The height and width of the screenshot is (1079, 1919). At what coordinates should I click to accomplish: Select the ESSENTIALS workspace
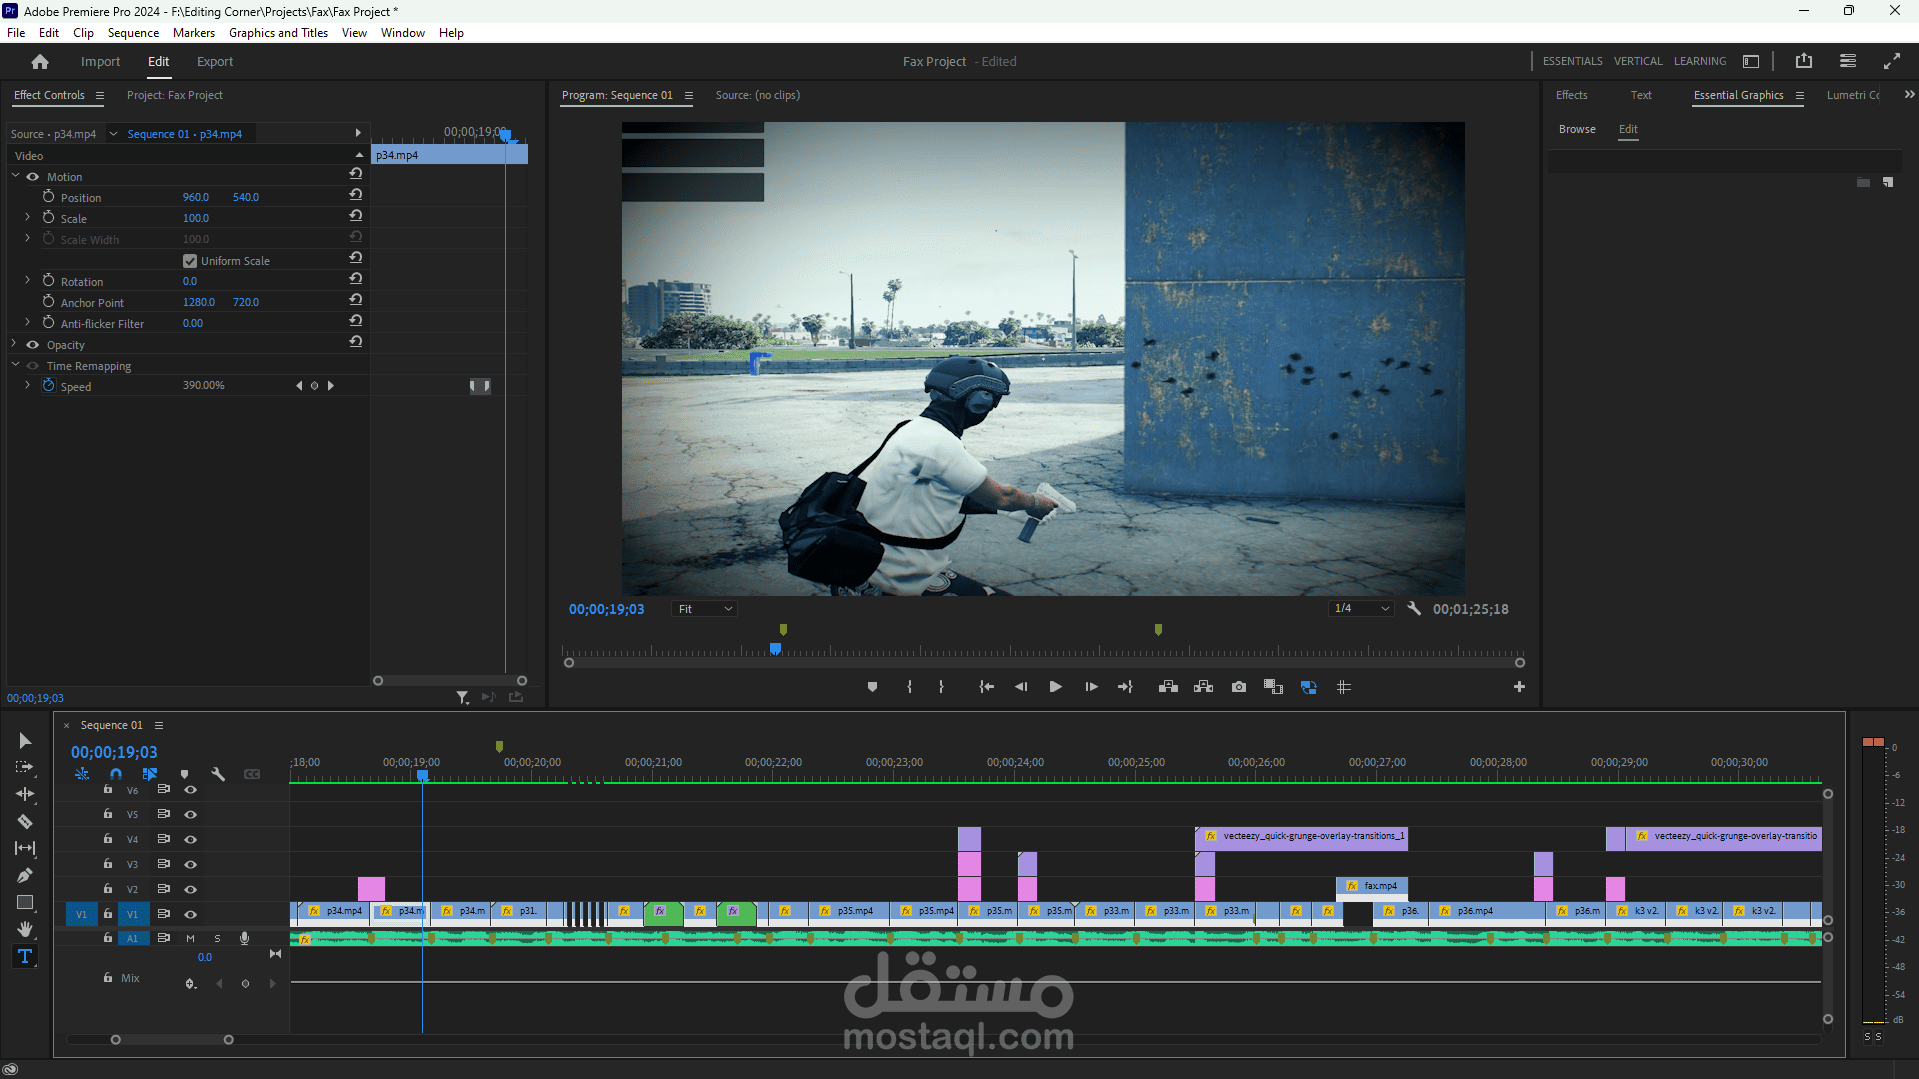tap(1572, 61)
